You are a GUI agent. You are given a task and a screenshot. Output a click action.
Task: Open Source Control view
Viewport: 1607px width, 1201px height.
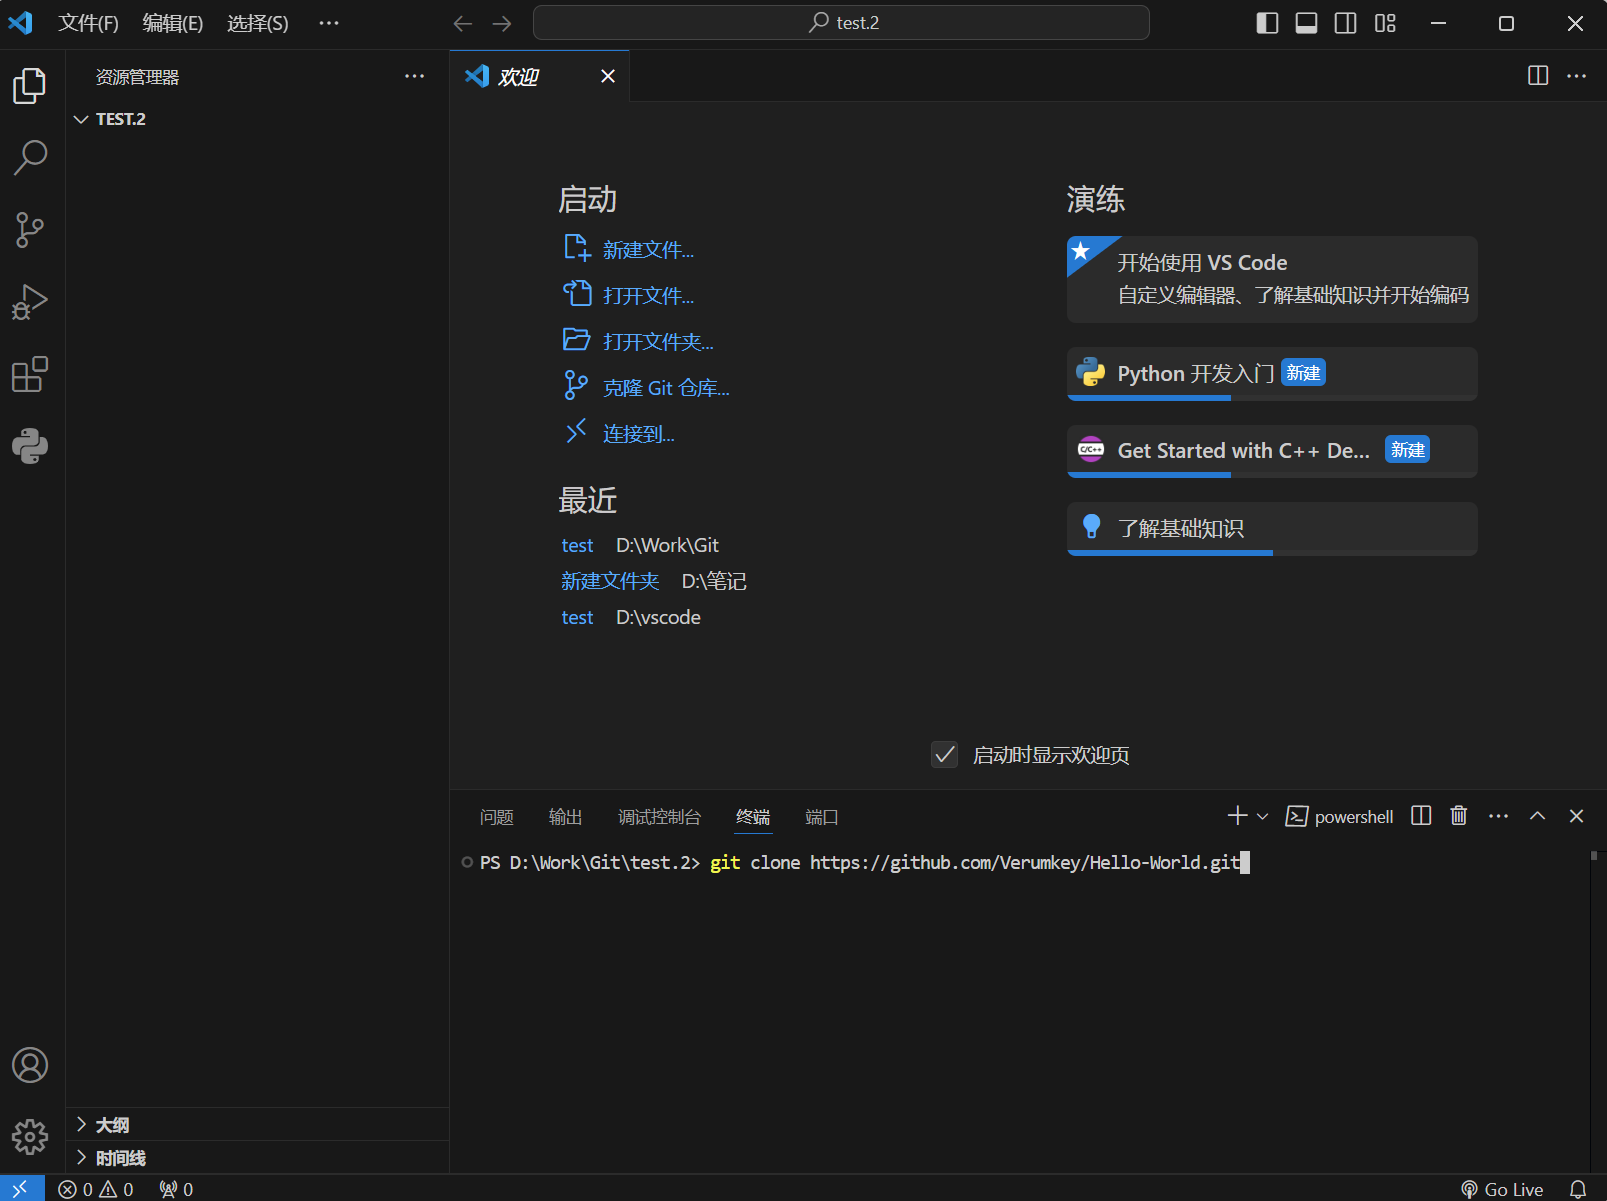point(30,230)
